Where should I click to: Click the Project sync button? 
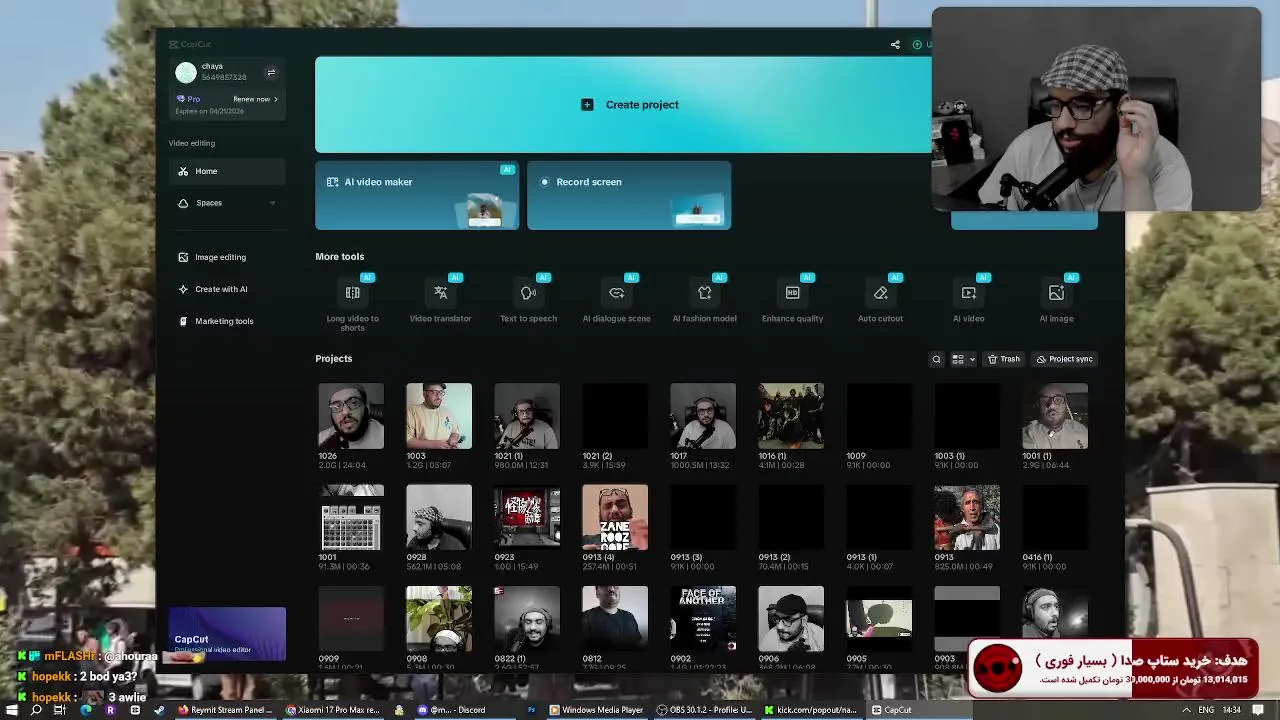1064,359
